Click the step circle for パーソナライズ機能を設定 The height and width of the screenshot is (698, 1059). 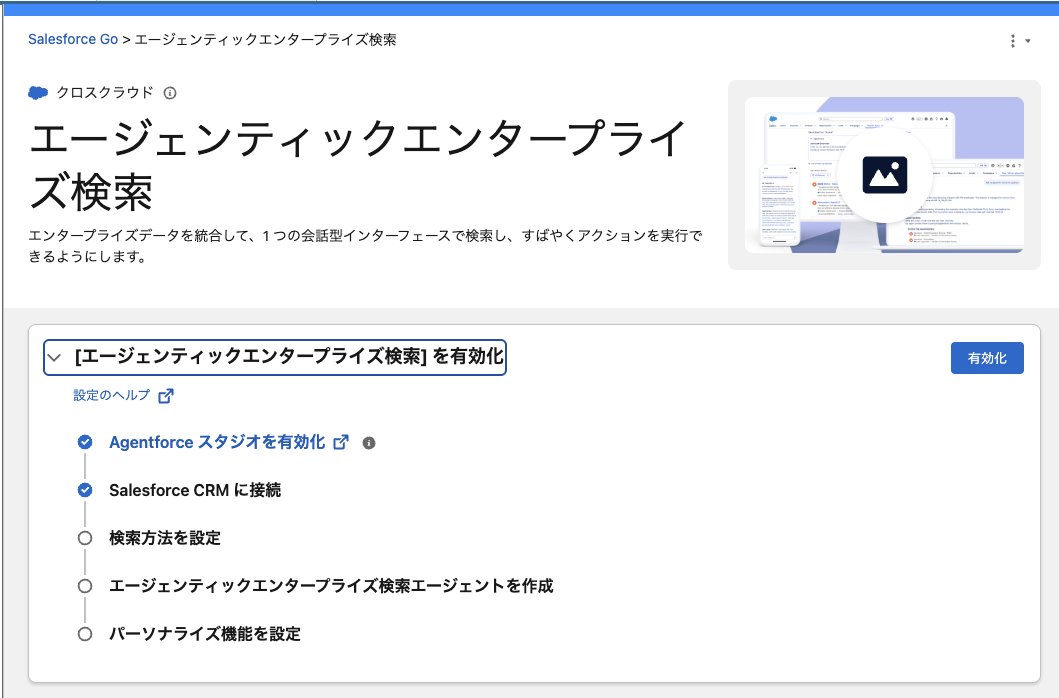(85, 634)
